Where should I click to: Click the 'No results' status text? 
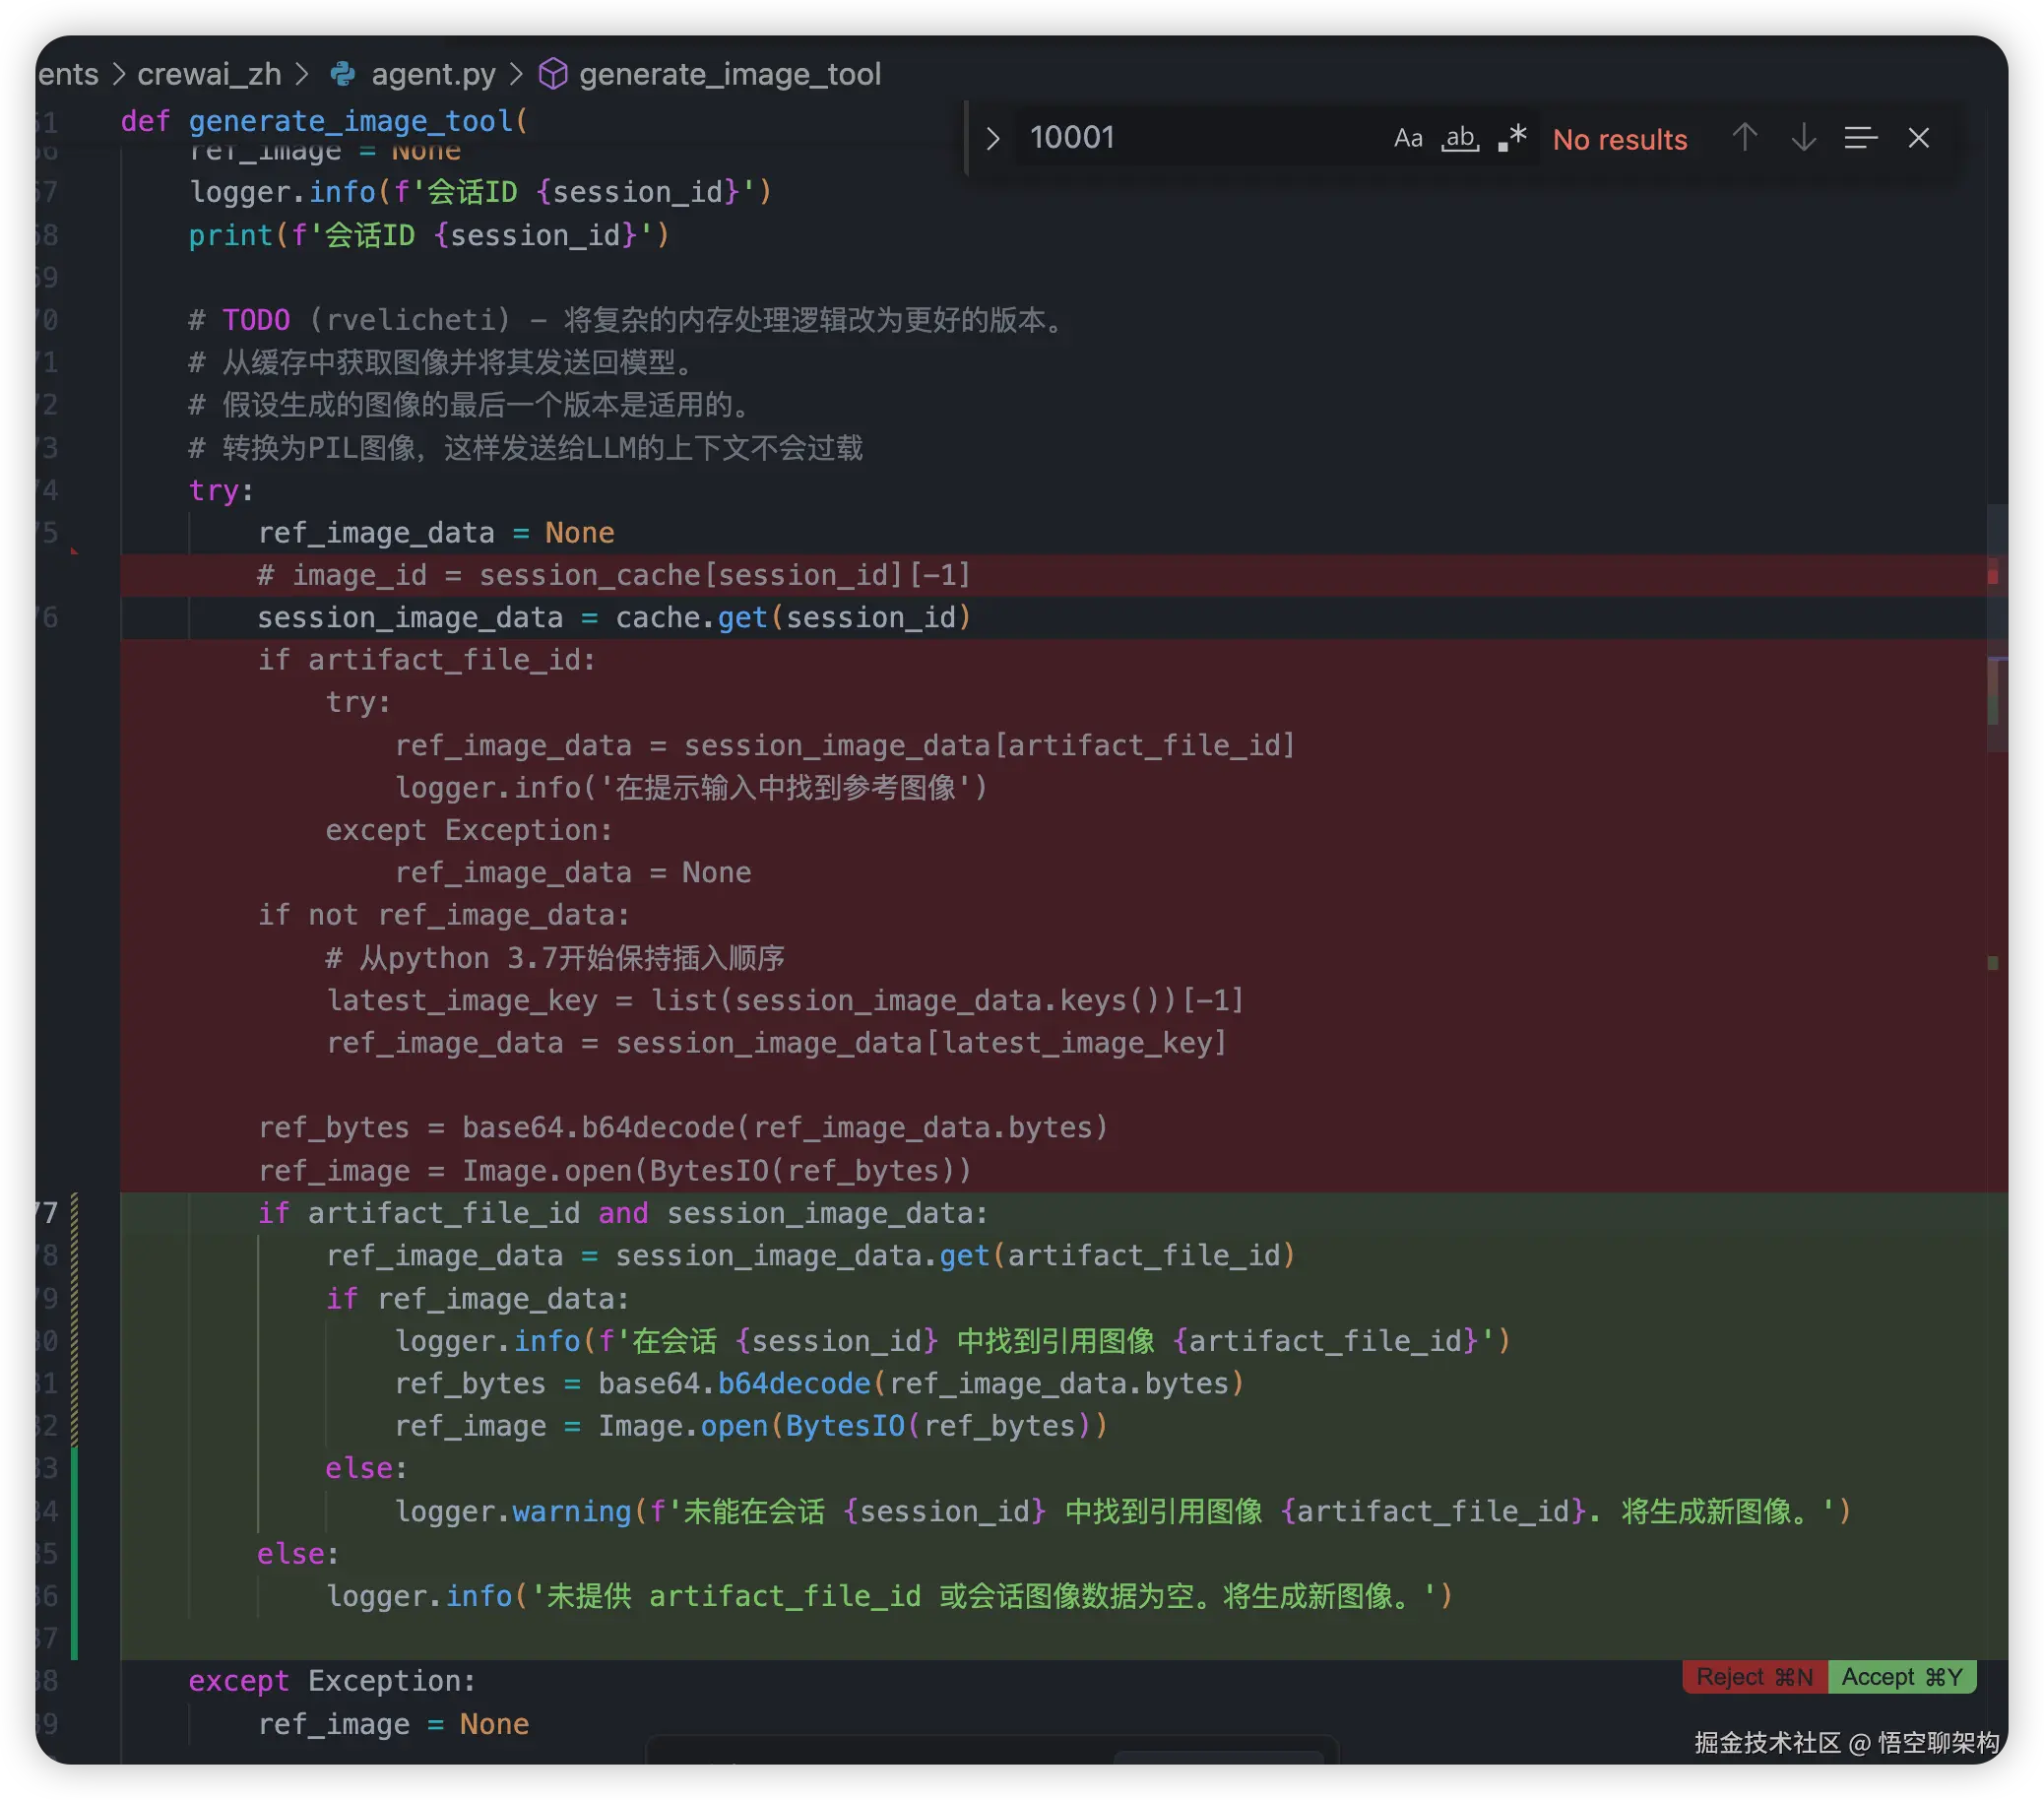[1619, 140]
